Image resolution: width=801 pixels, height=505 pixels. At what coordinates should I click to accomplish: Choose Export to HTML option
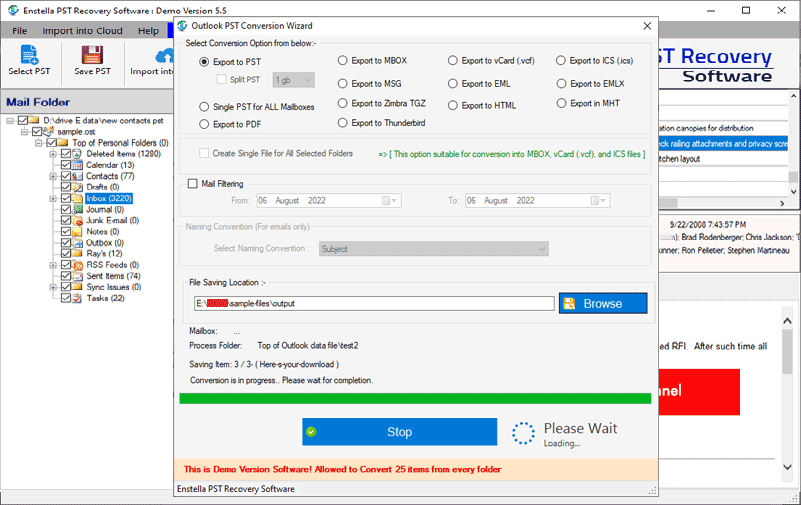tap(453, 105)
